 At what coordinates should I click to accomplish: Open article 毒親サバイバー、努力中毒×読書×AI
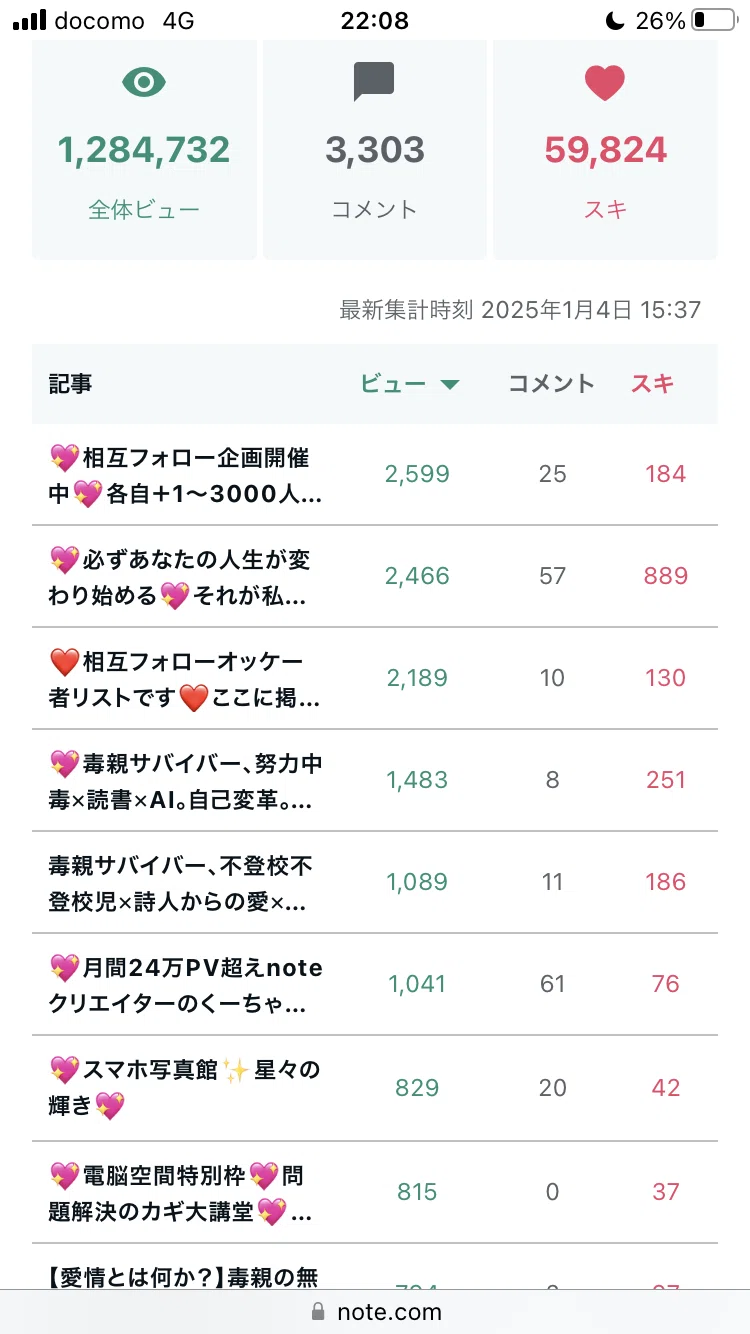click(x=186, y=781)
